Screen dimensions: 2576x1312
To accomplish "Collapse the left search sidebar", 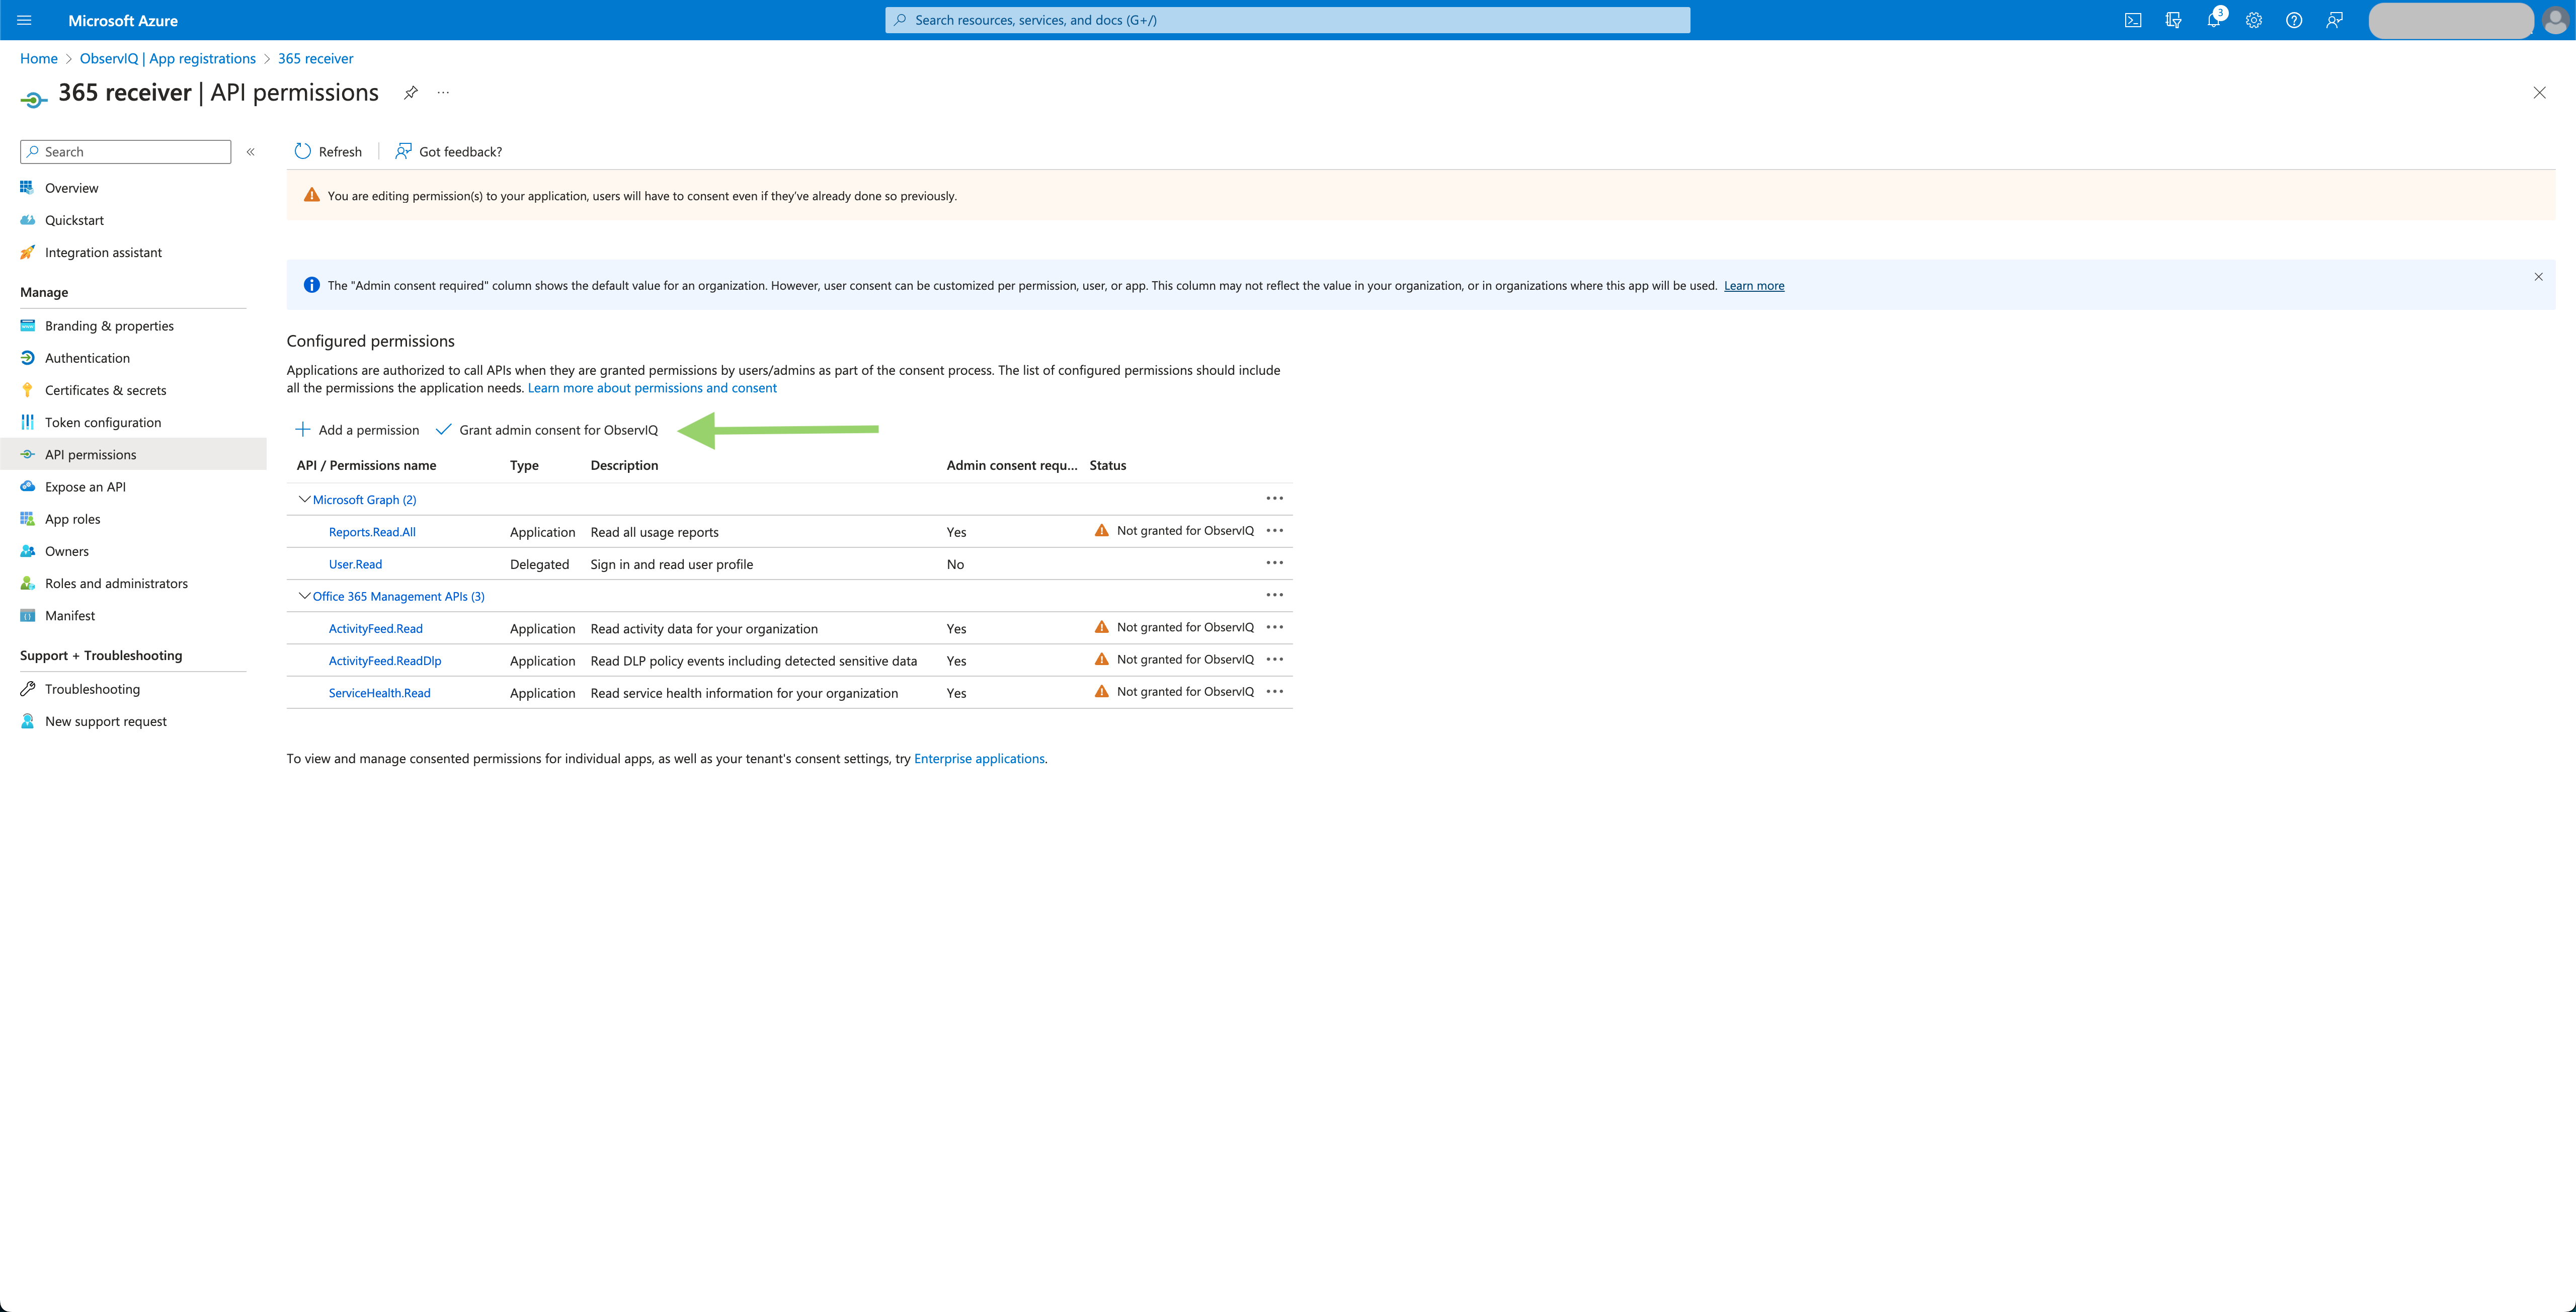I will tap(251, 152).
